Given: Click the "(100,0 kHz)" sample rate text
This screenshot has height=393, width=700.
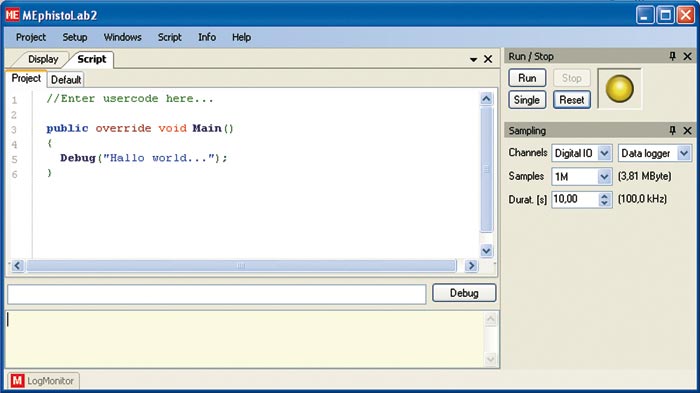Looking at the screenshot, I should coord(642,199).
